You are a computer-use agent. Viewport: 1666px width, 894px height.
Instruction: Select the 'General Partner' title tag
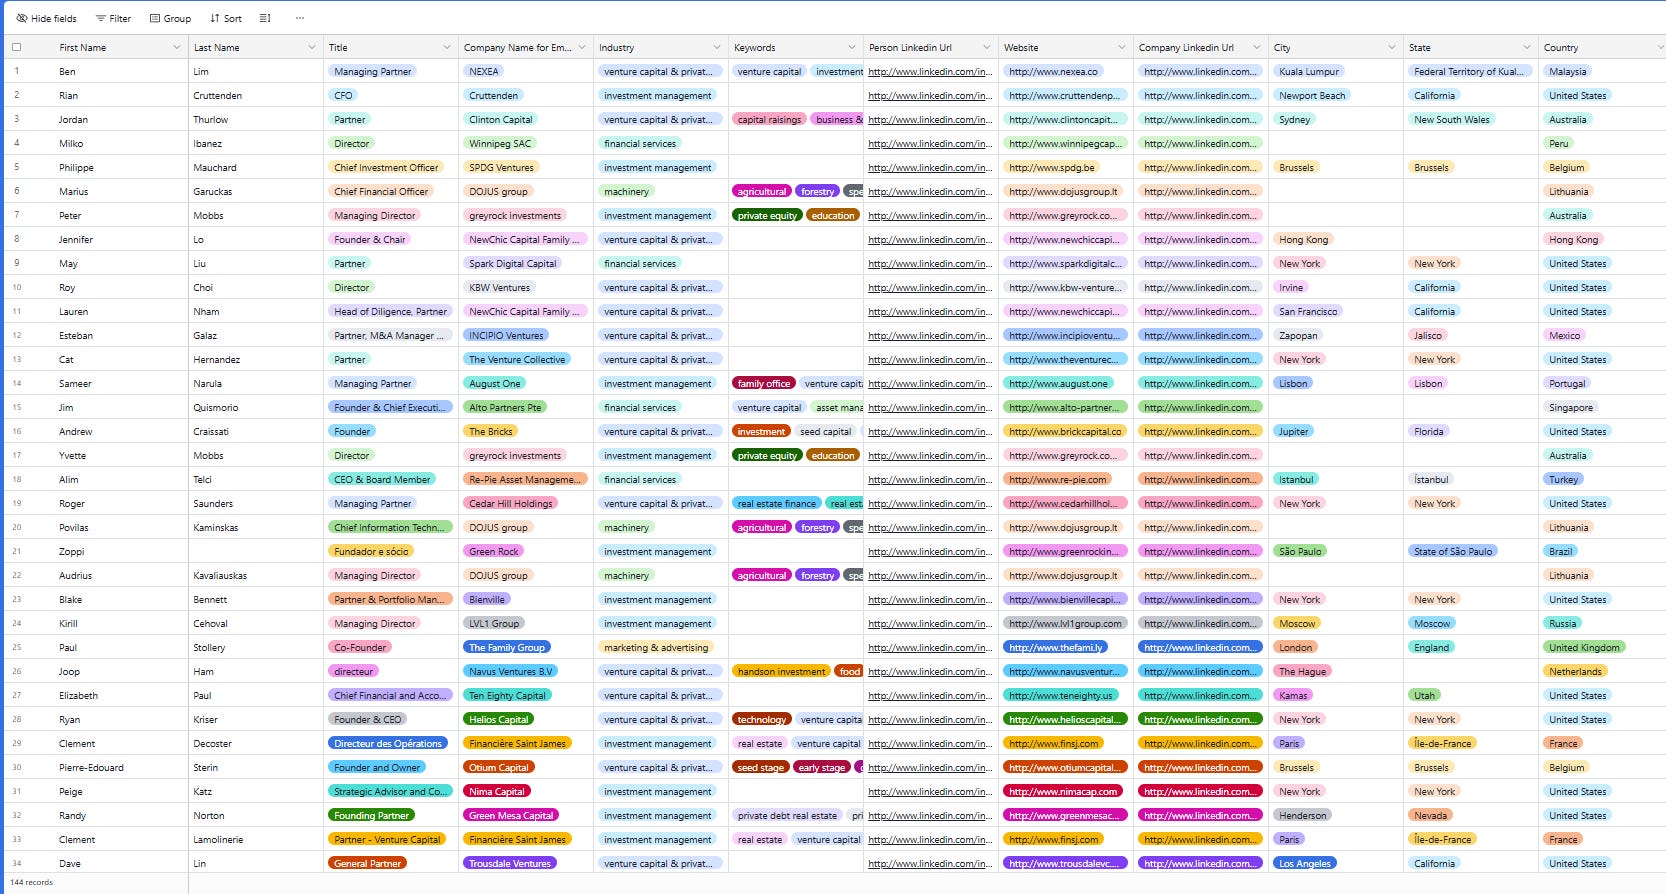[368, 864]
